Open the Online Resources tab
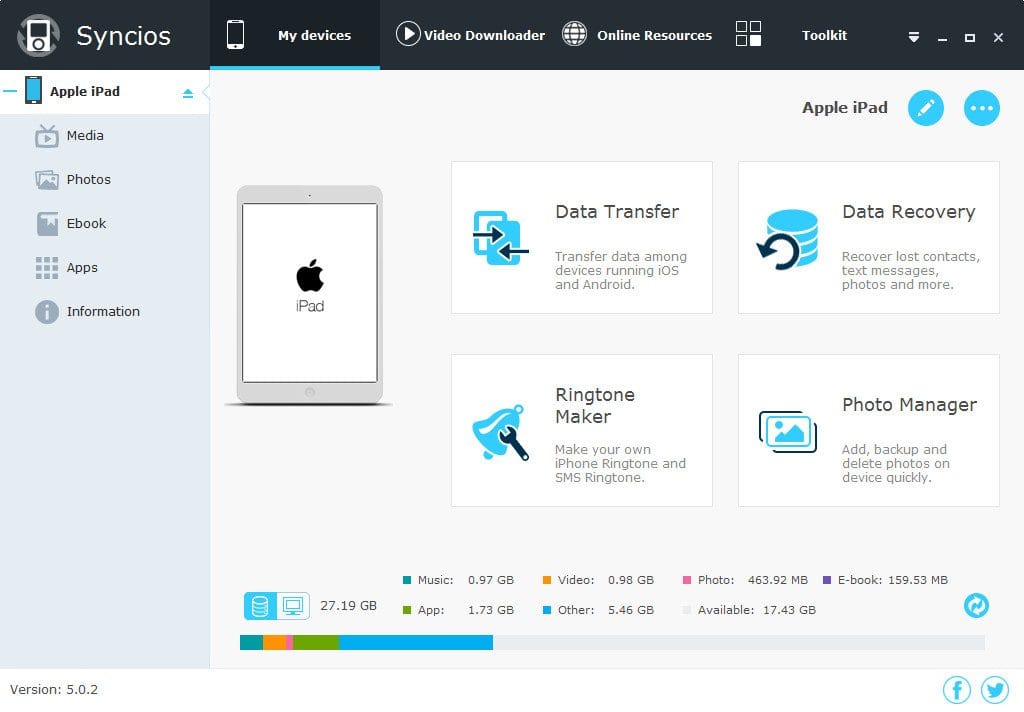Viewport: 1024px width, 712px height. point(637,34)
